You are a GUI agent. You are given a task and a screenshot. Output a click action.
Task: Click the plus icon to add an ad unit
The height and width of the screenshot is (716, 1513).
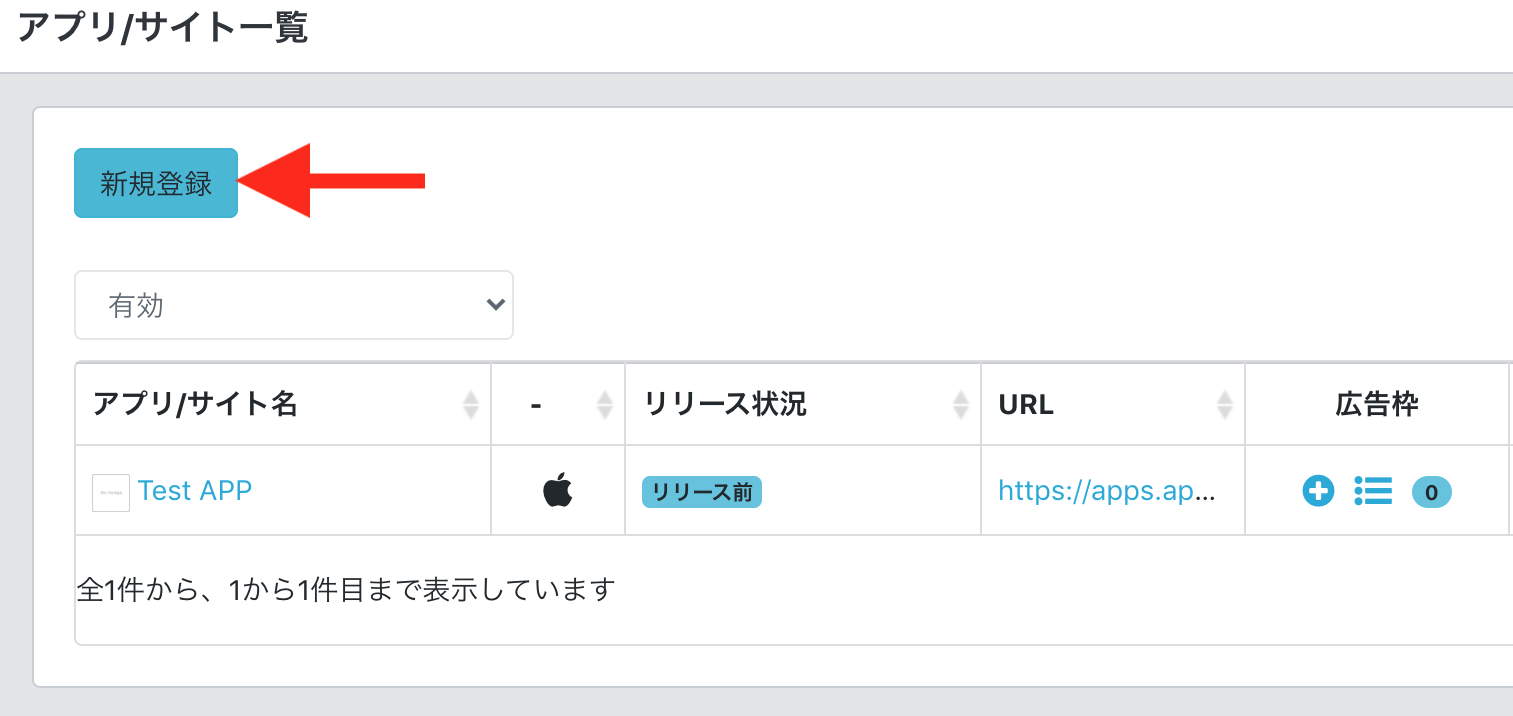[x=1318, y=491]
